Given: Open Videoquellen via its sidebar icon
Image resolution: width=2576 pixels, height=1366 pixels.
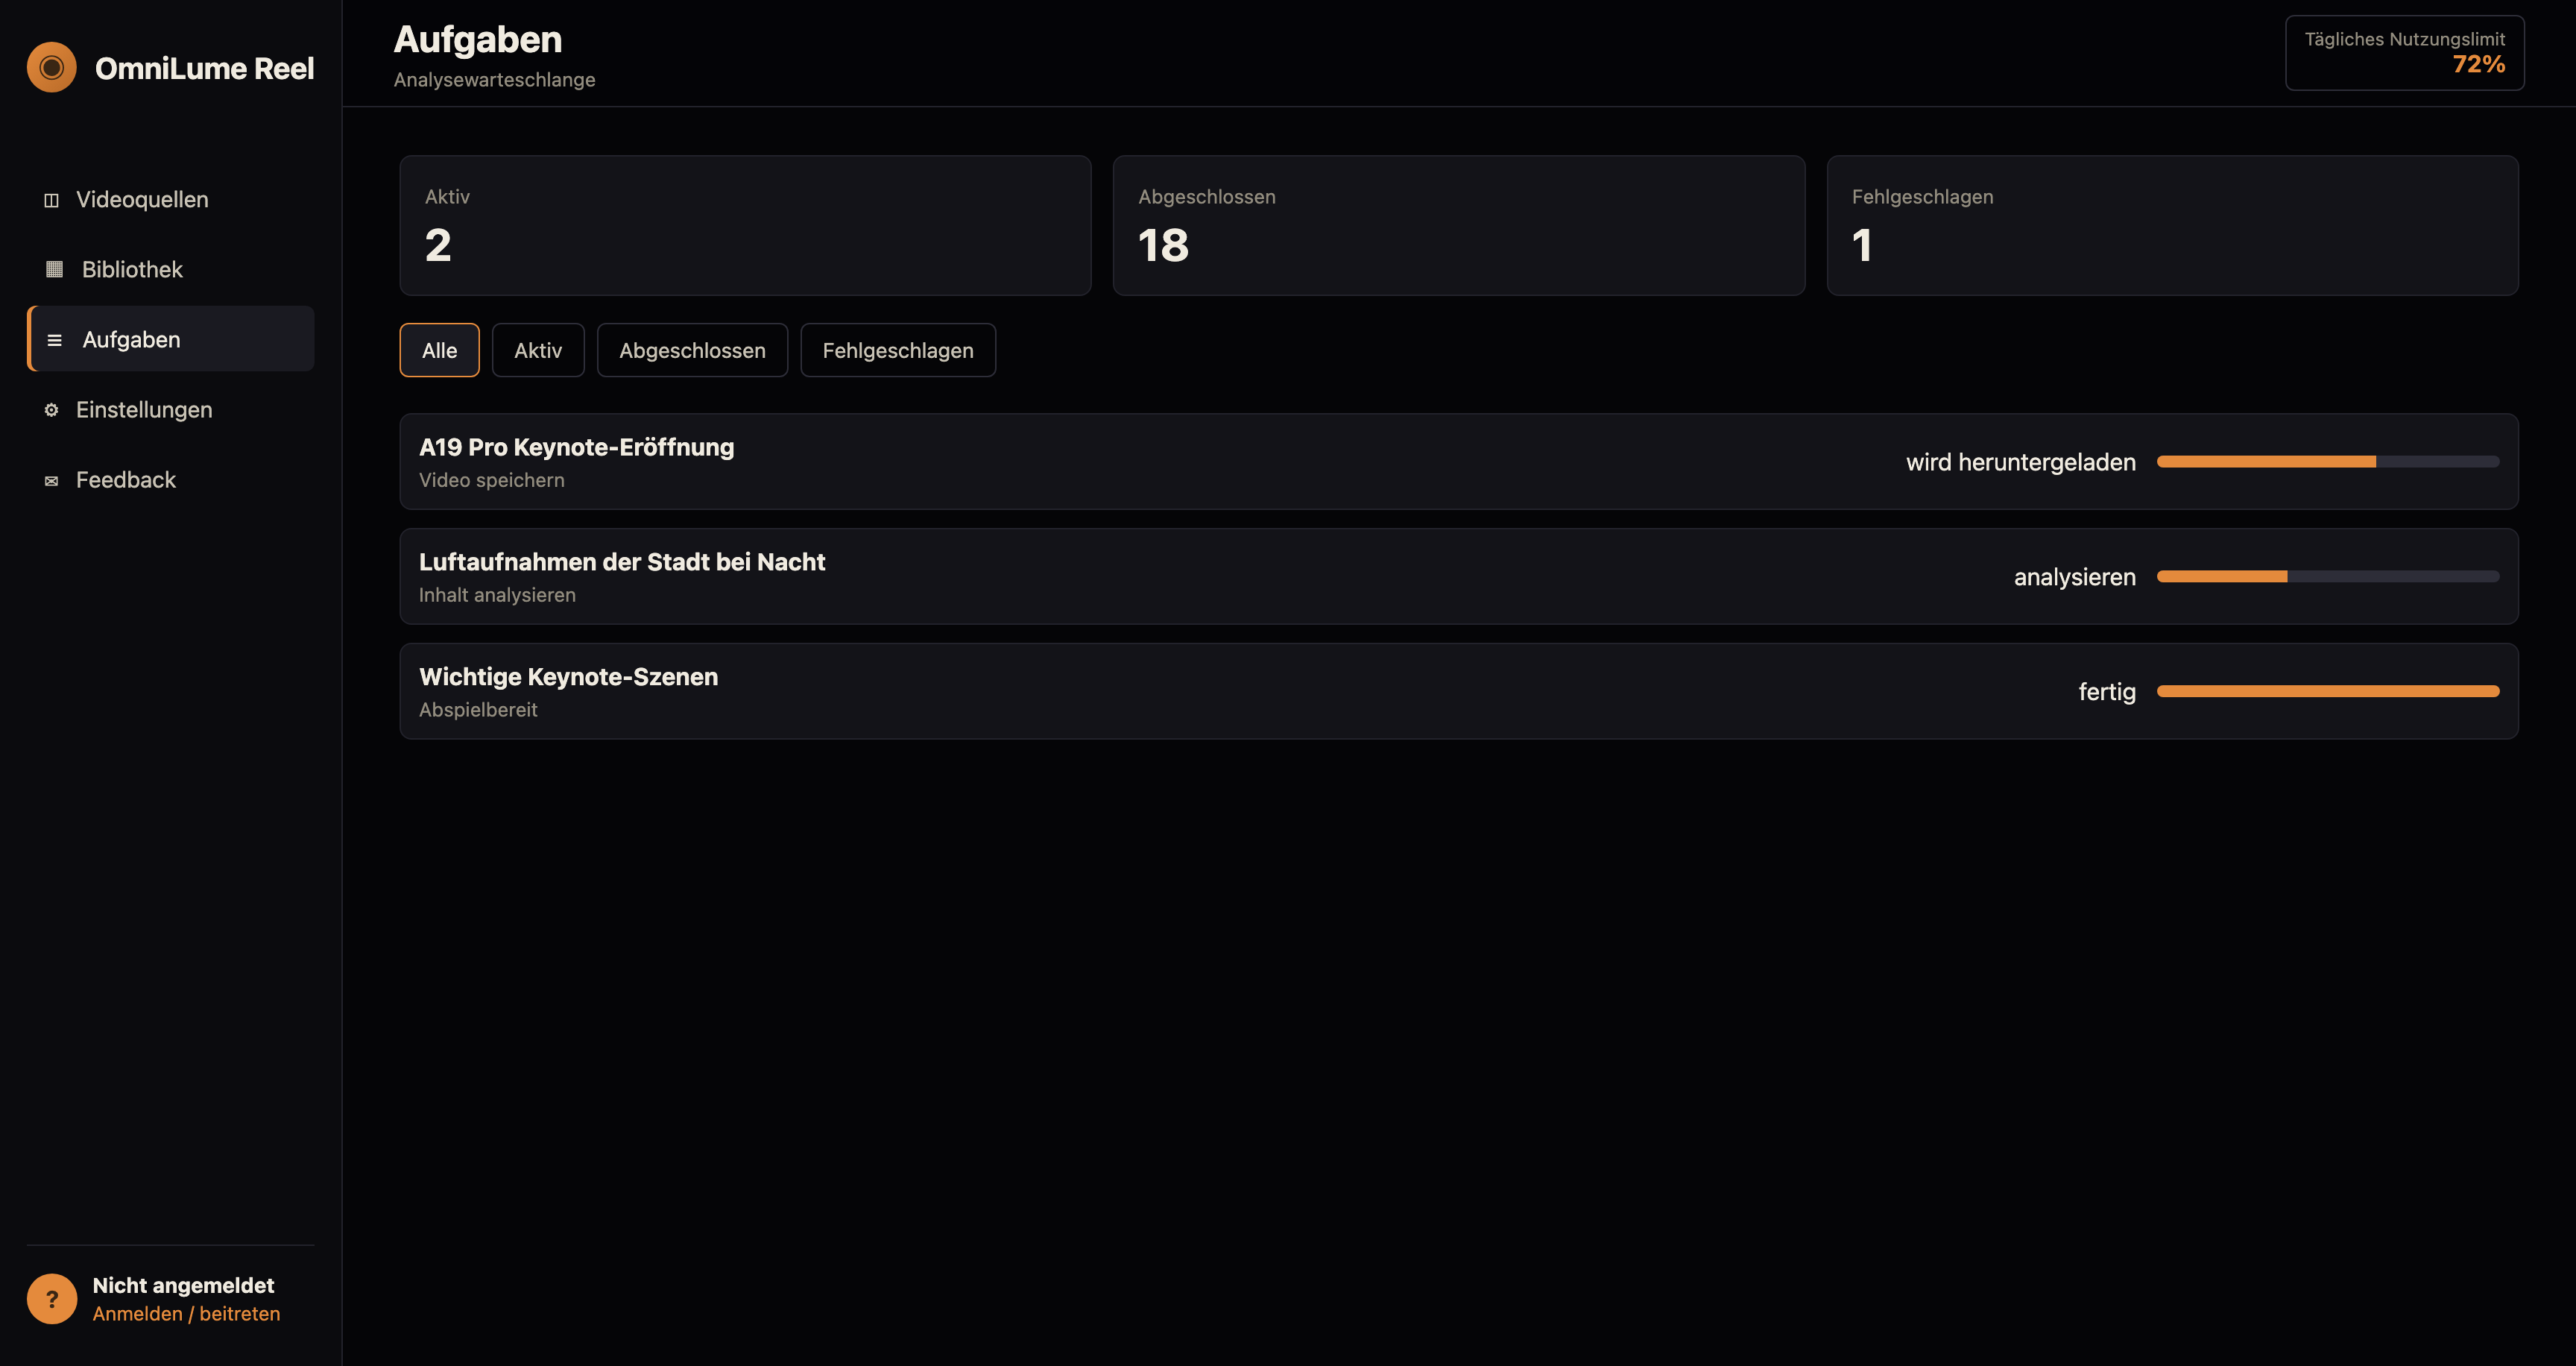Looking at the screenshot, I should click(x=51, y=200).
